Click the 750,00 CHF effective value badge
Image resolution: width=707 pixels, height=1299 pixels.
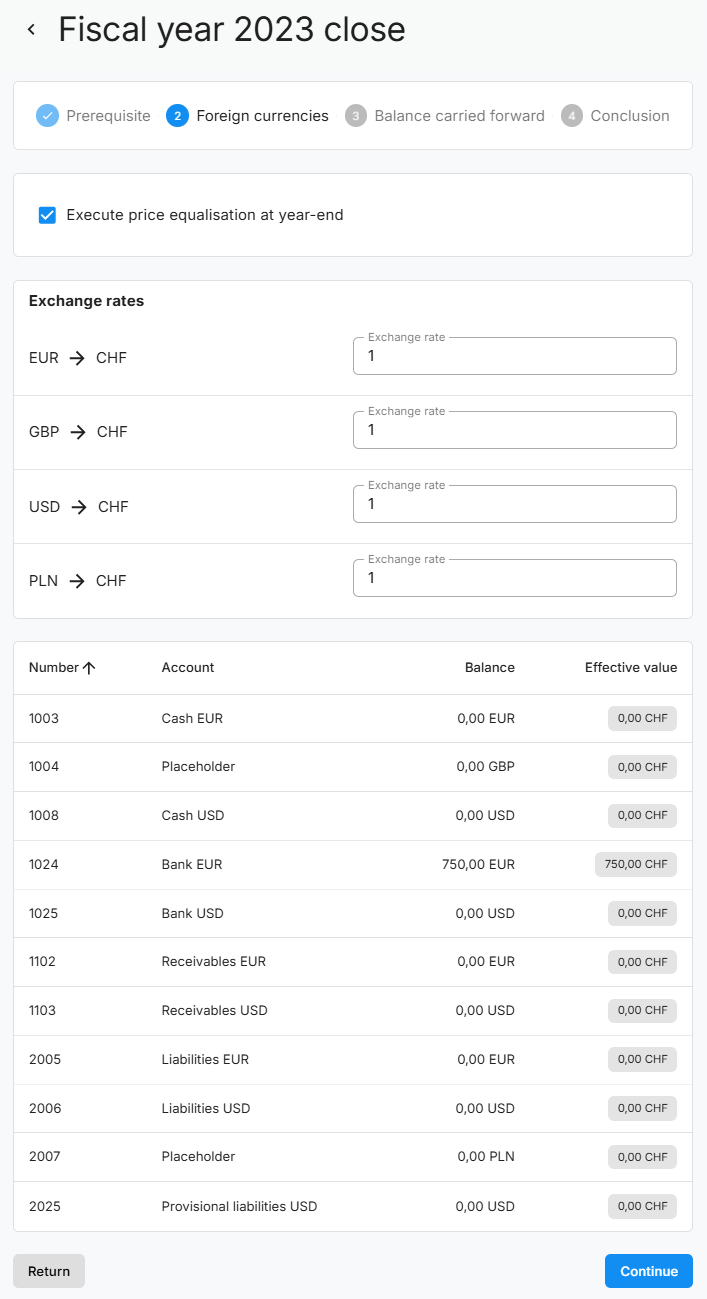tap(635, 864)
